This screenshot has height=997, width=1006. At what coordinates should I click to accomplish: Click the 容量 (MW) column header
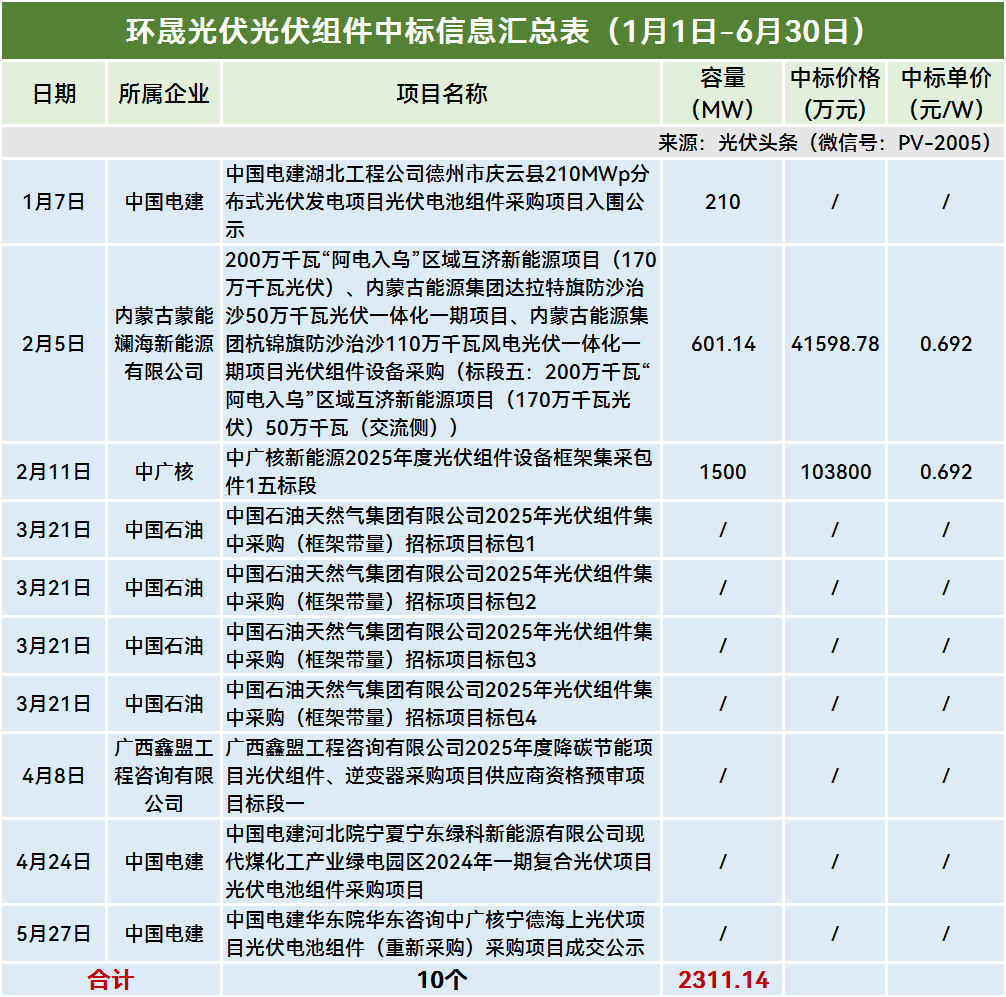point(722,94)
